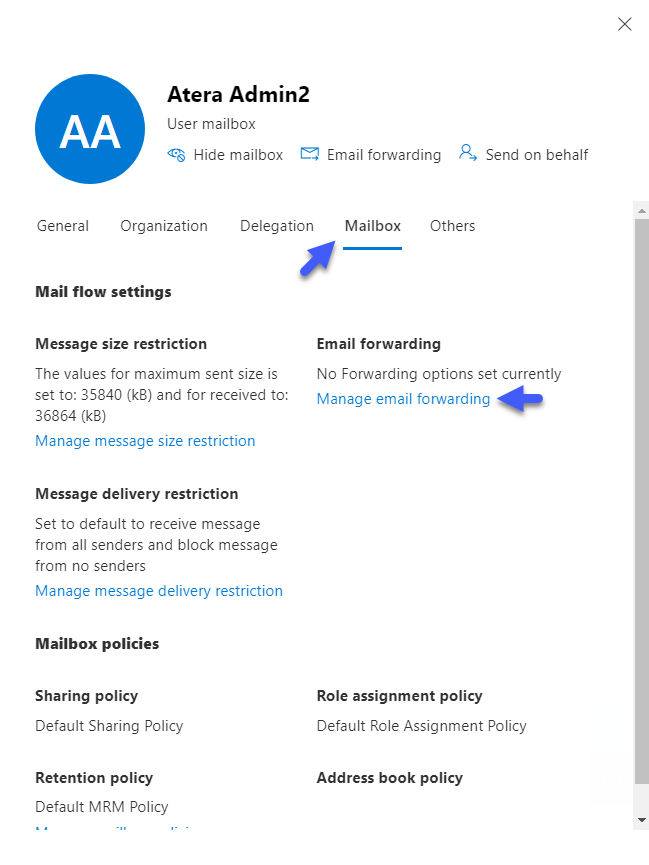Click the scrollbar down arrow
Screen dimensions: 649x865
click(641, 820)
